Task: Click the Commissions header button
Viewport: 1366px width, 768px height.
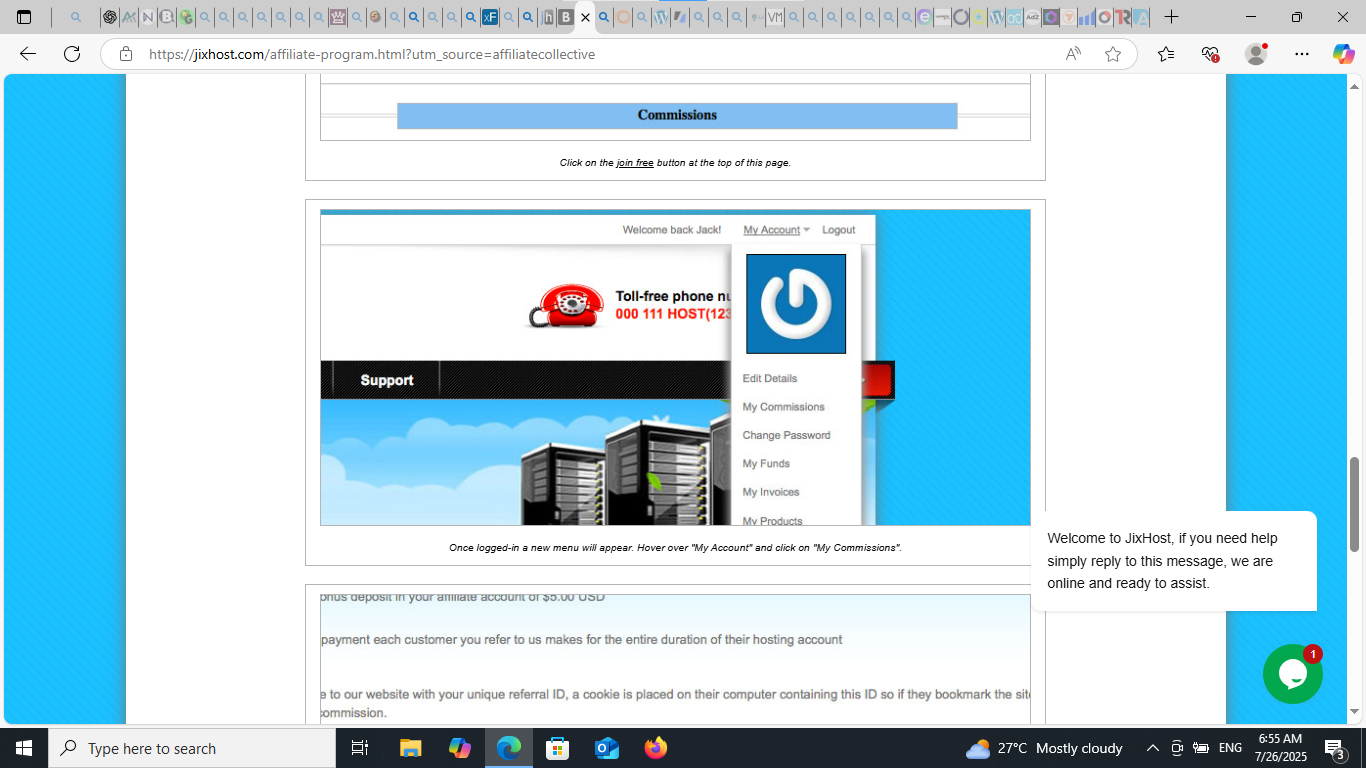Action: click(677, 115)
